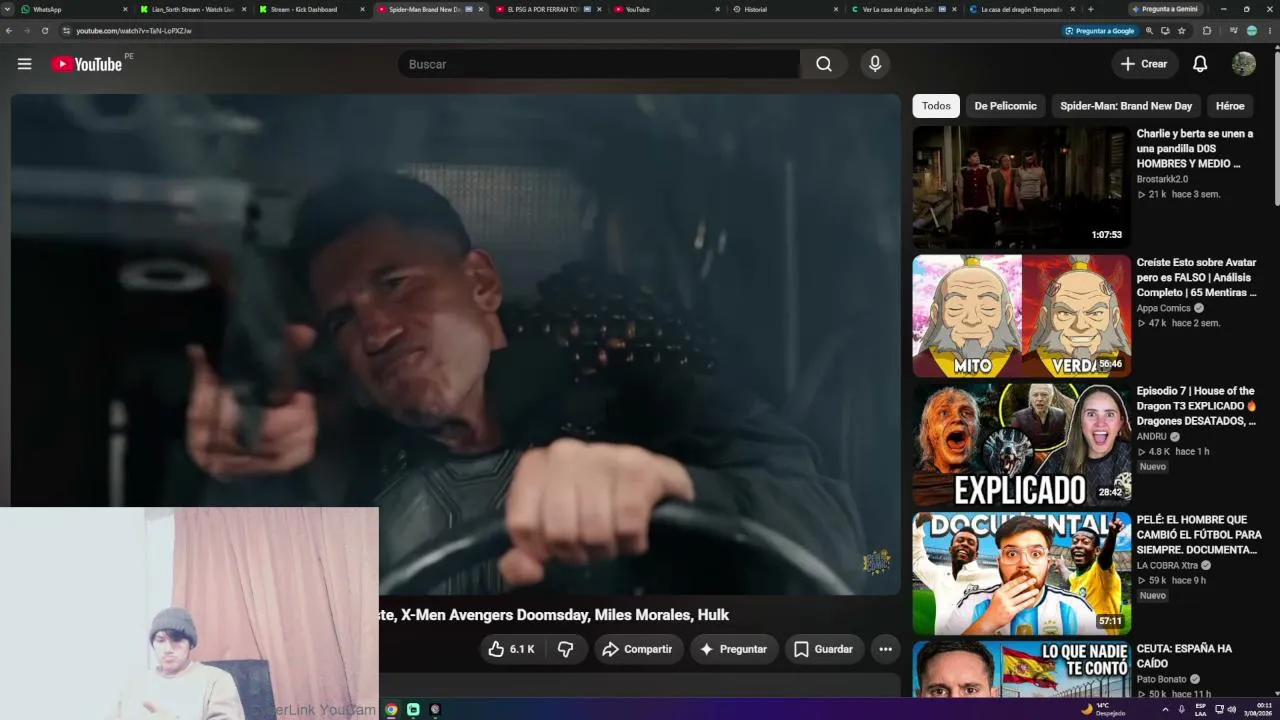Open the green app icon in taskbar
Screen dimensions: 1280x720
[x=413, y=709]
